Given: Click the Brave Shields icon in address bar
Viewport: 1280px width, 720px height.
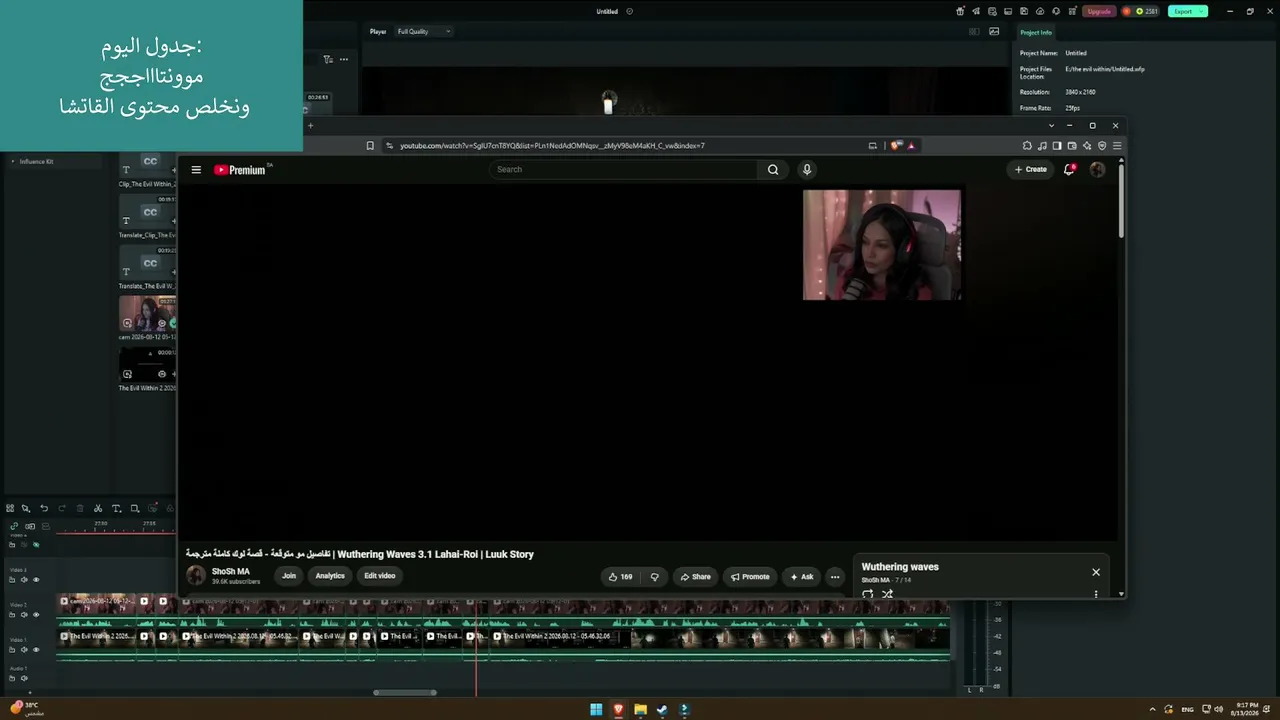Looking at the screenshot, I should click(896, 146).
